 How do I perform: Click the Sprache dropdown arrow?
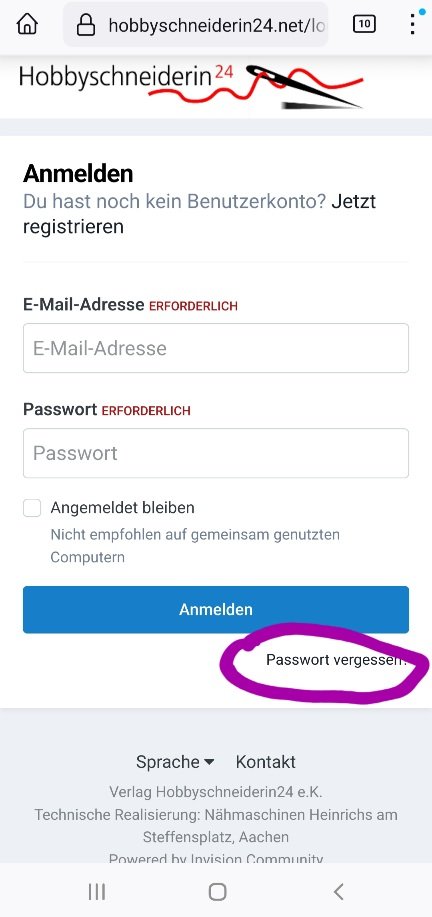(209, 763)
